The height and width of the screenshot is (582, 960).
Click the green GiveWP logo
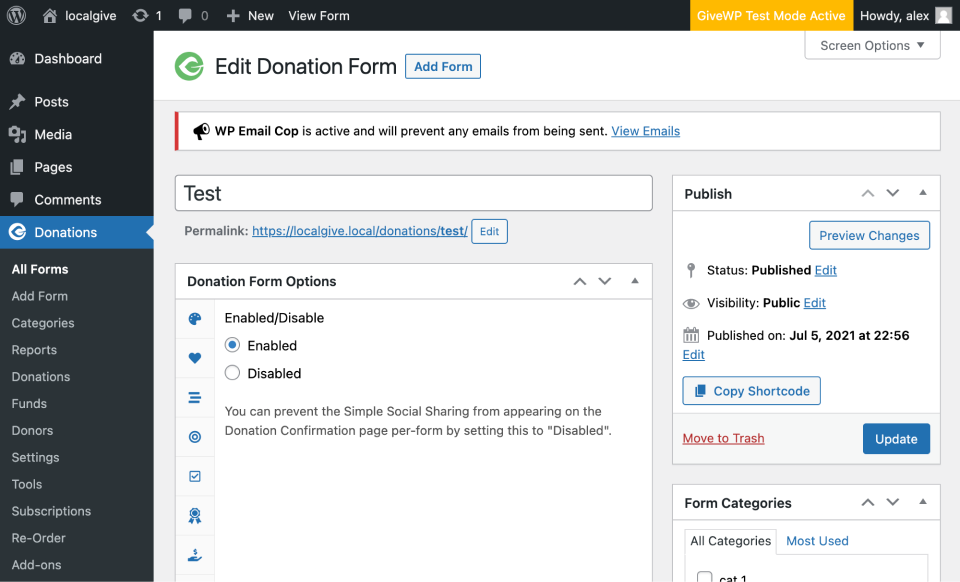(189, 66)
